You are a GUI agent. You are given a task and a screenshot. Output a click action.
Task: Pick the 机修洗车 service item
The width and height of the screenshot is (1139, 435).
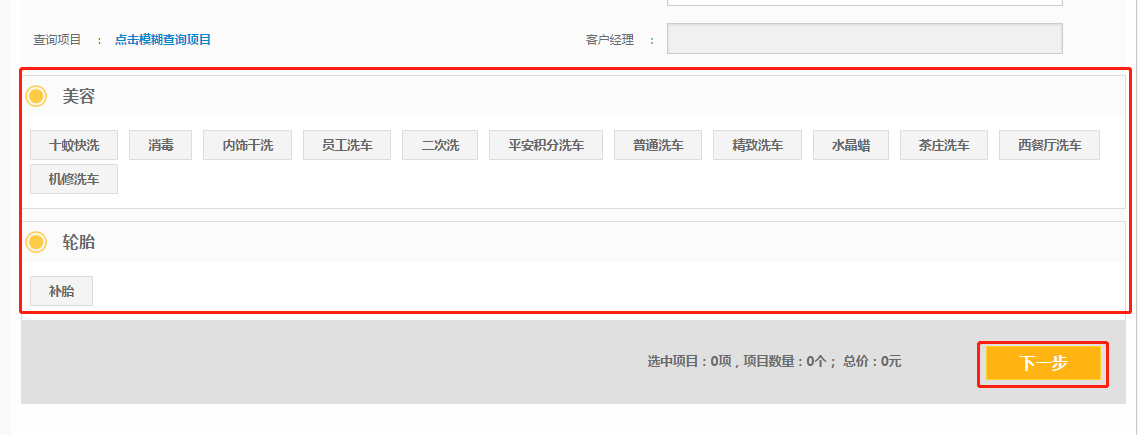[74, 179]
